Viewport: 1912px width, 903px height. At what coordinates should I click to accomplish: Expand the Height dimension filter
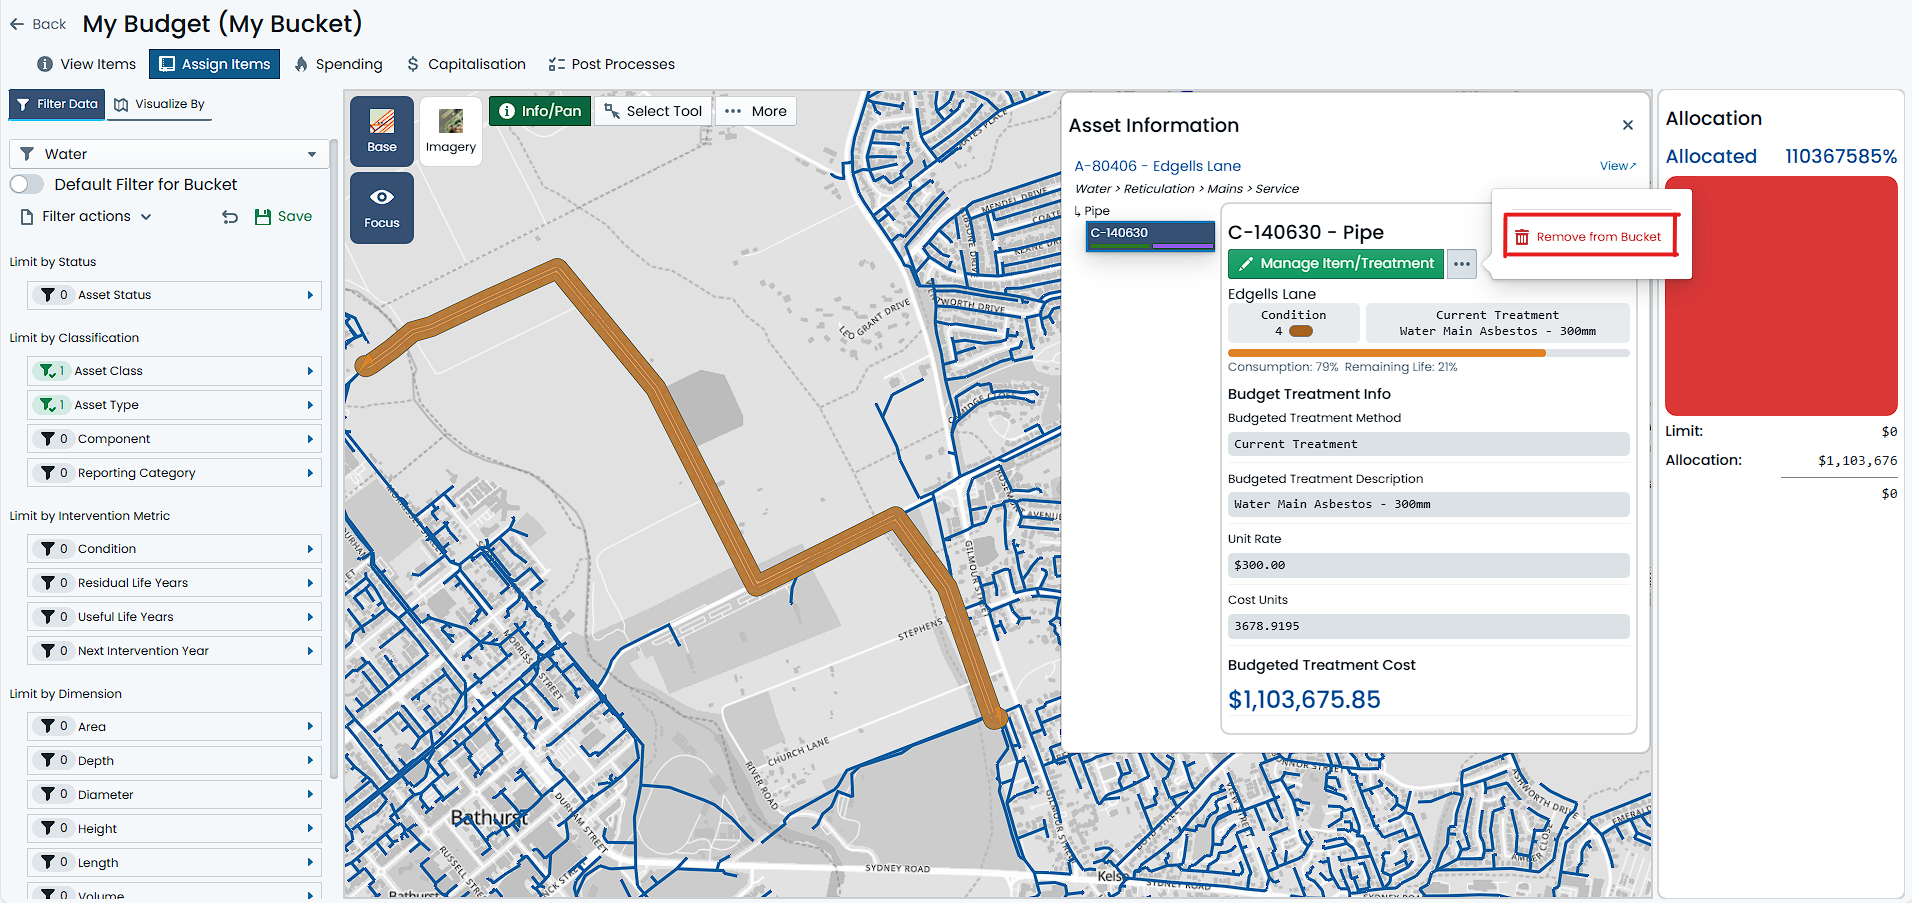[x=175, y=829]
